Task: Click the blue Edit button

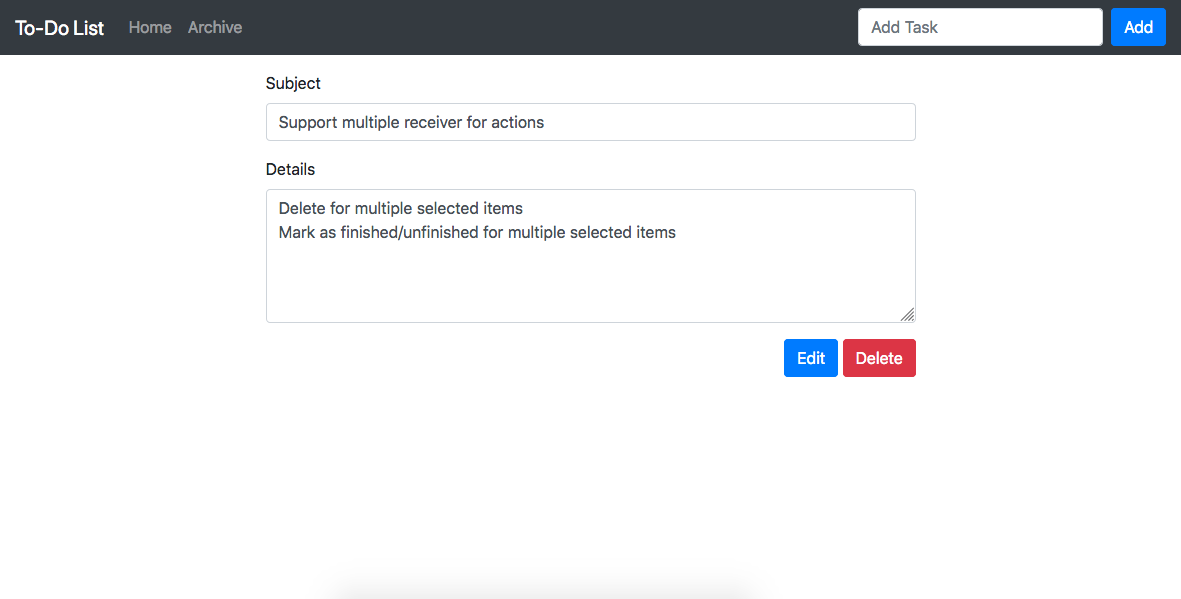Action: [x=810, y=358]
